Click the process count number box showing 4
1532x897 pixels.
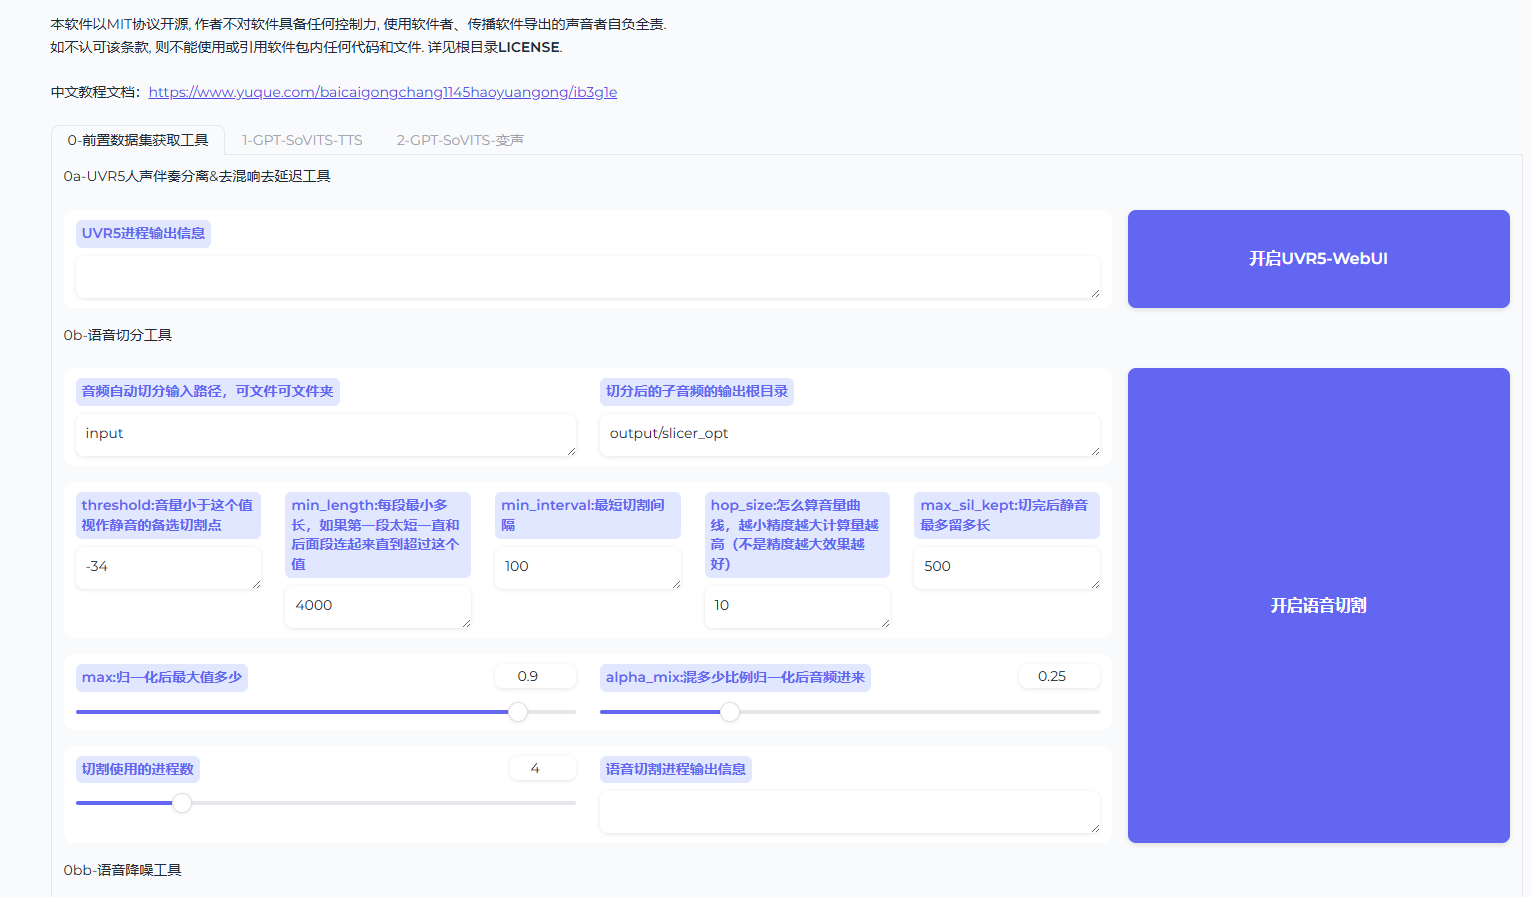[x=542, y=769]
